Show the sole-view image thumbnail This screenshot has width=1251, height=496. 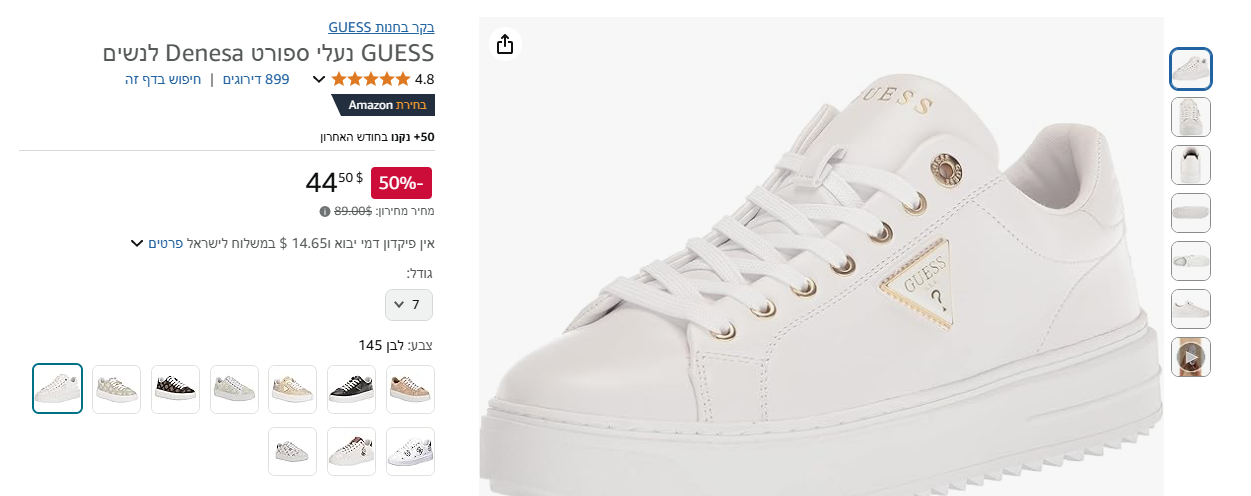click(1191, 213)
